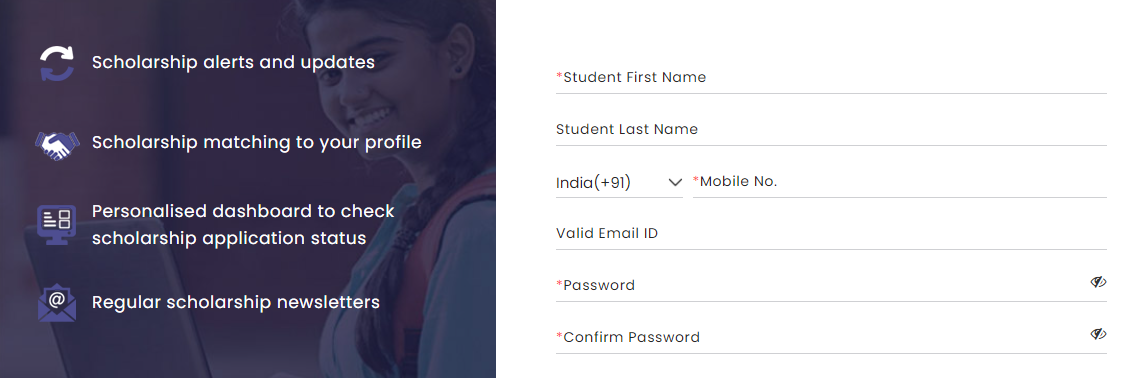The image size is (1147, 378).
Task: Click into the Password input field
Action: coord(819,285)
